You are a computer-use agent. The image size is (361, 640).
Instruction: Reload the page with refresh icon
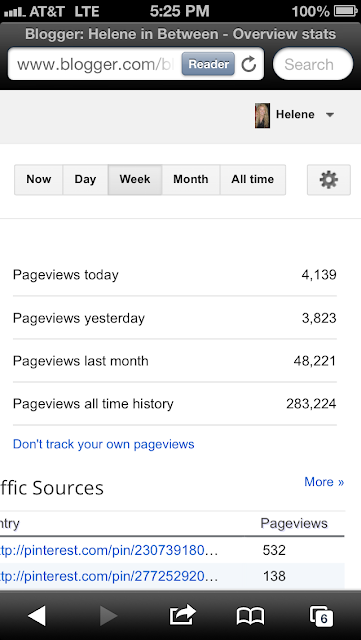pyautogui.click(x=249, y=64)
